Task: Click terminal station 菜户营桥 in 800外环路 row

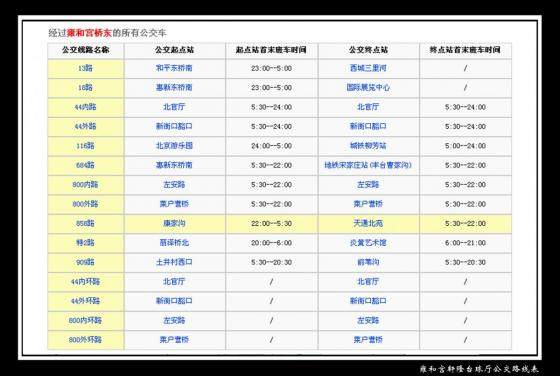Action: (368, 340)
